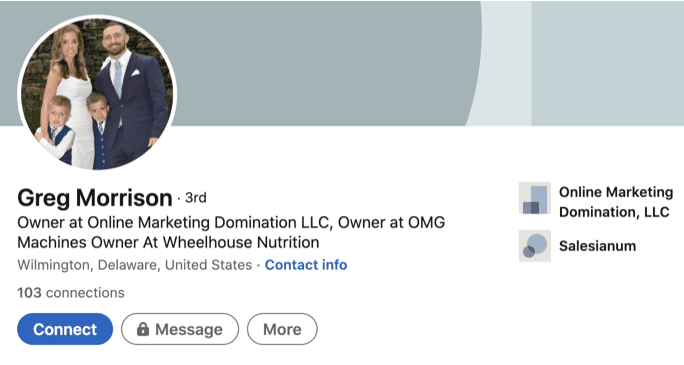Click the Connect button

(65, 329)
